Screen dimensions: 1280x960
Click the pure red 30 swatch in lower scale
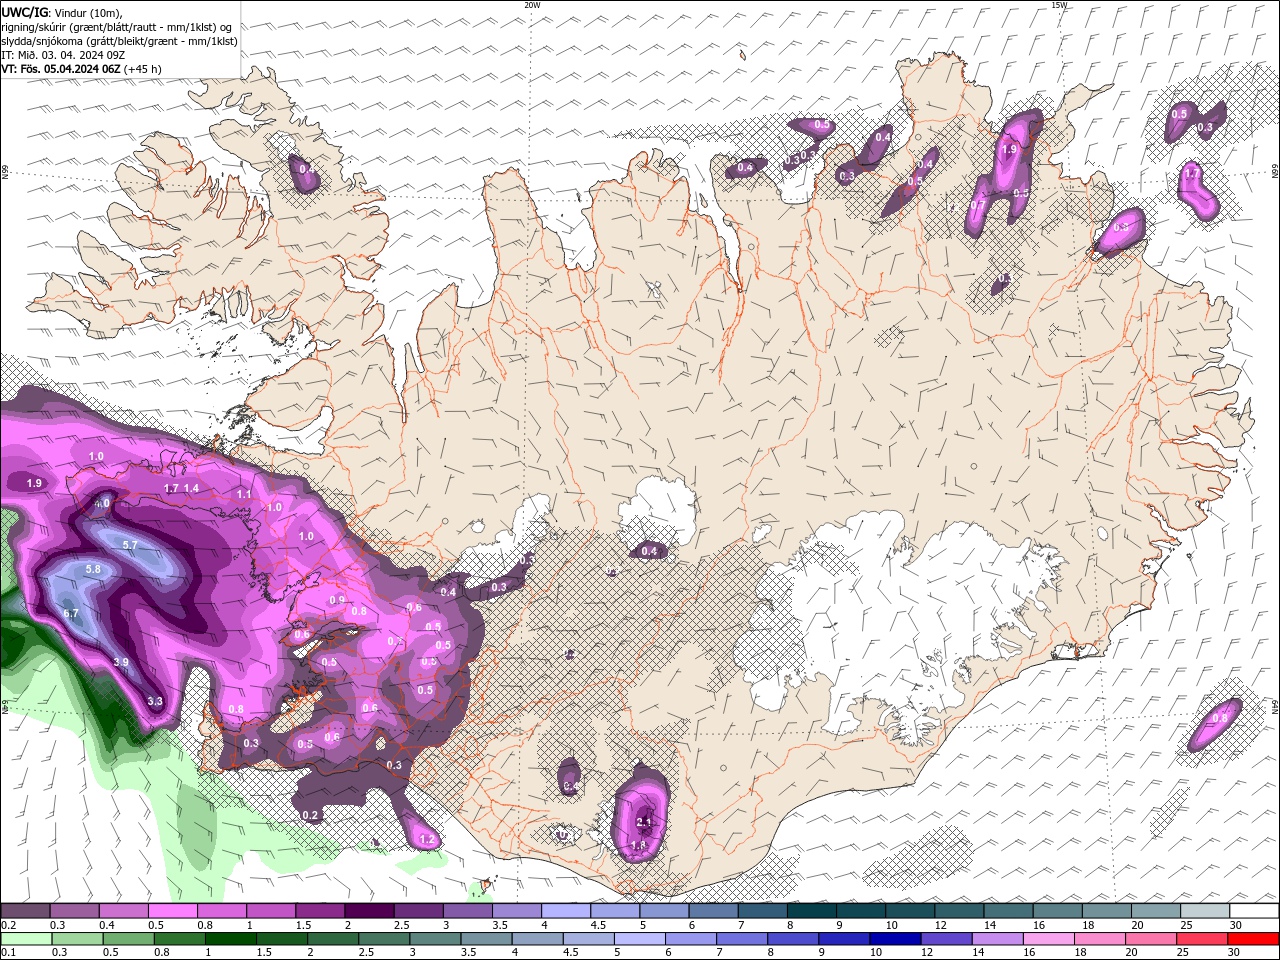[1253, 940]
